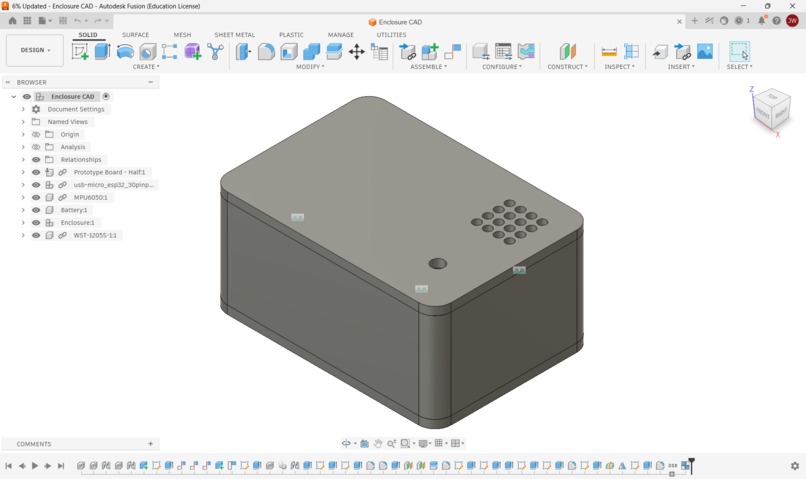Open the Change Parameters tool
806x479 pixels.
click(x=379, y=52)
